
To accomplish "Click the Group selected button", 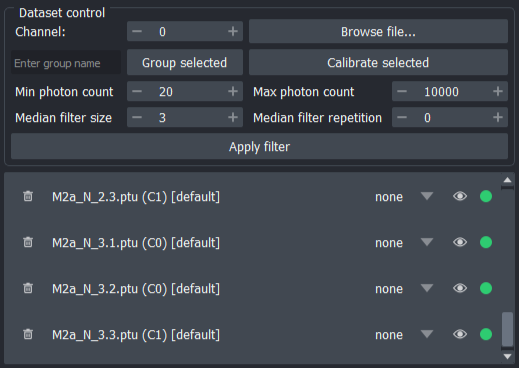I will click(x=185, y=62).
